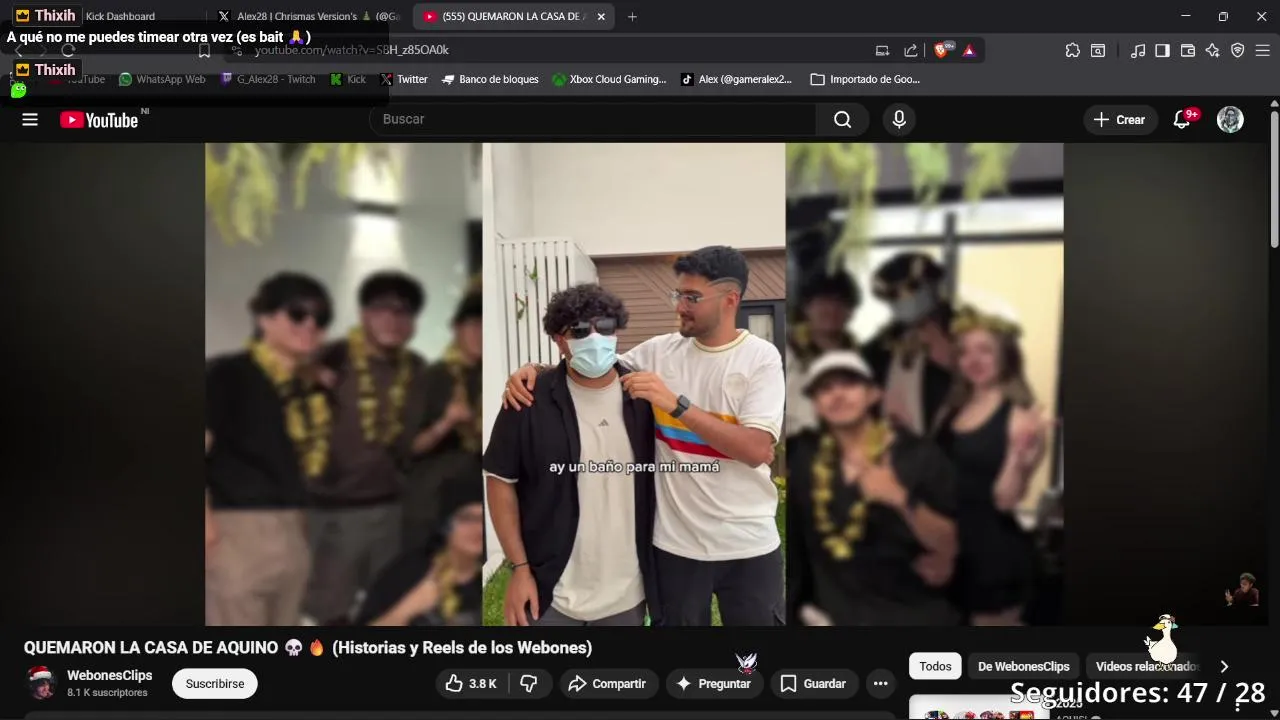Toggle the browser sidebar panel
Viewport: 1280px width, 720px height.
coord(1162,50)
